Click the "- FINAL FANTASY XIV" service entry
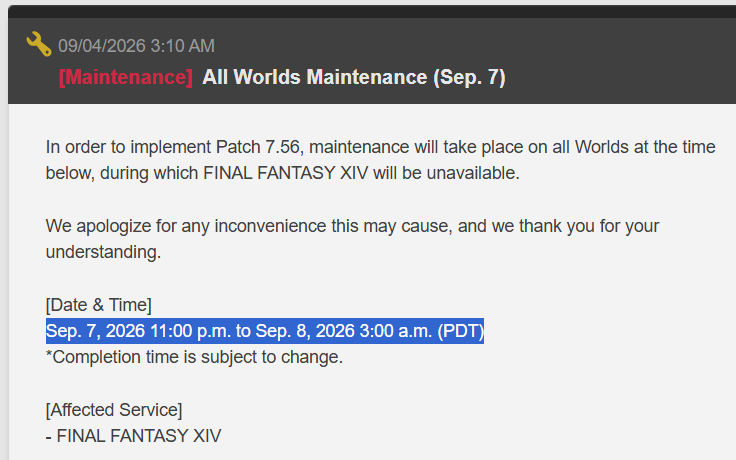The height and width of the screenshot is (460, 736). tap(133, 436)
